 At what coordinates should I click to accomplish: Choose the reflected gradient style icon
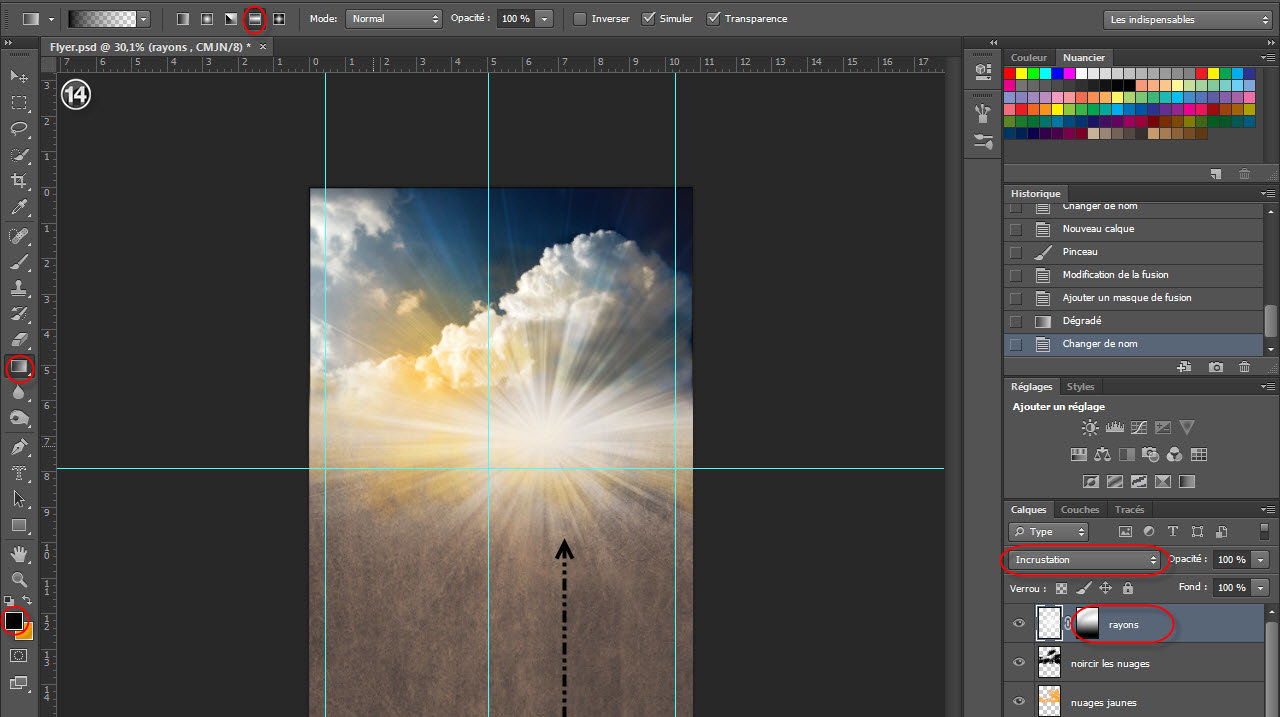pos(255,19)
